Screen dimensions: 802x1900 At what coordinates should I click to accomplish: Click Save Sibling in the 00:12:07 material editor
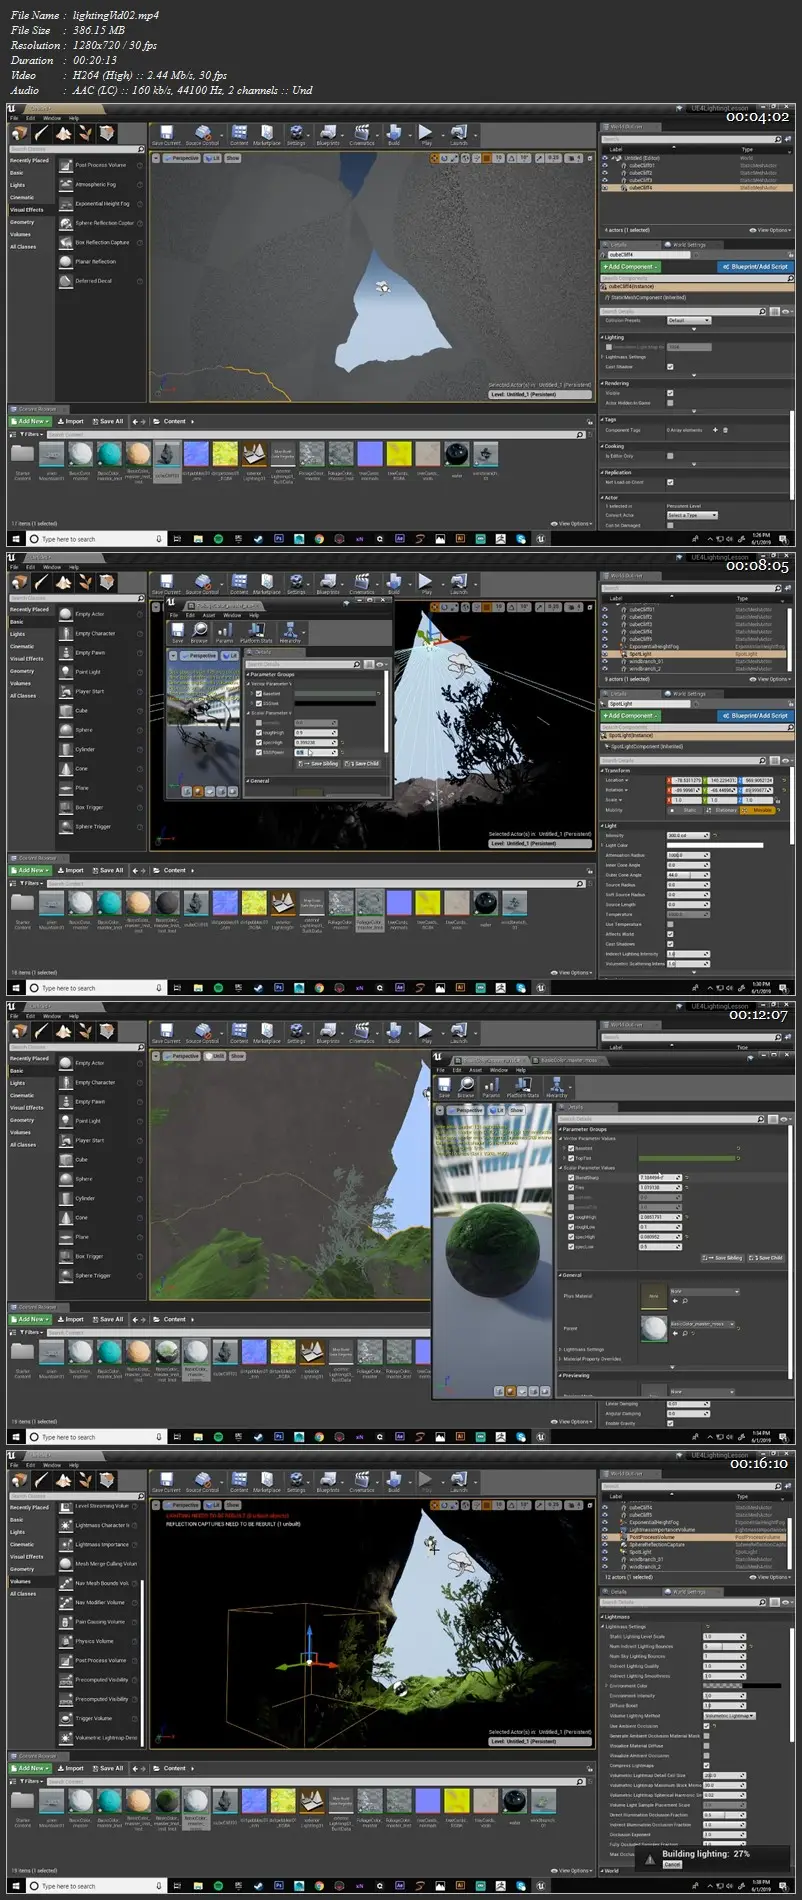click(723, 1257)
